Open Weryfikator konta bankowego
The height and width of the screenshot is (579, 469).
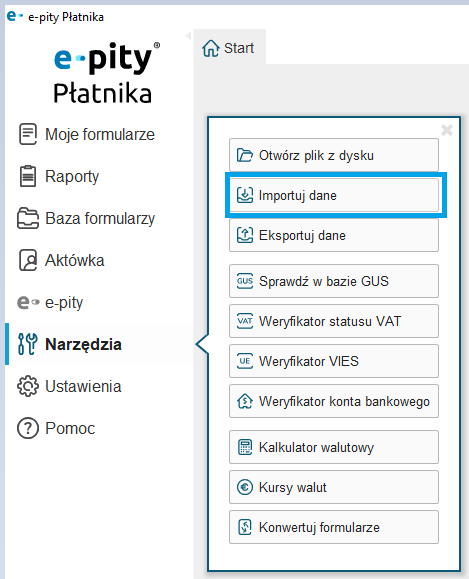tap(334, 401)
